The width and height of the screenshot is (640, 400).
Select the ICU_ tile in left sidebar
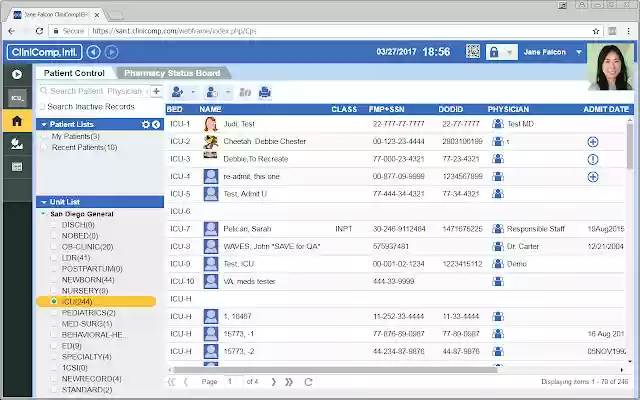click(x=17, y=98)
